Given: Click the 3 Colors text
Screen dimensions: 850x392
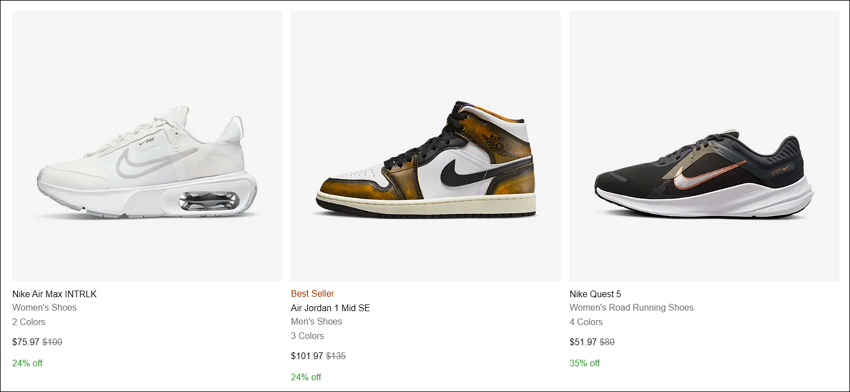Looking at the screenshot, I should 307,336.
